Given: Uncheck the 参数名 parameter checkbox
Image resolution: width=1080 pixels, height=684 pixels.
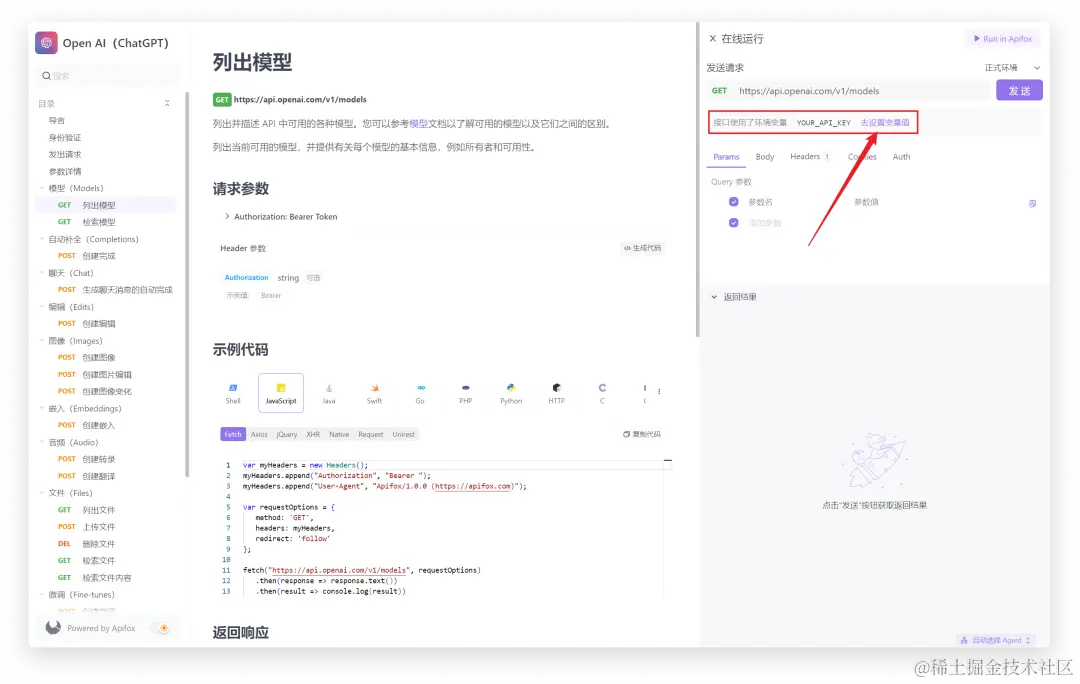Looking at the screenshot, I should pyautogui.click(x=733, y=203).
